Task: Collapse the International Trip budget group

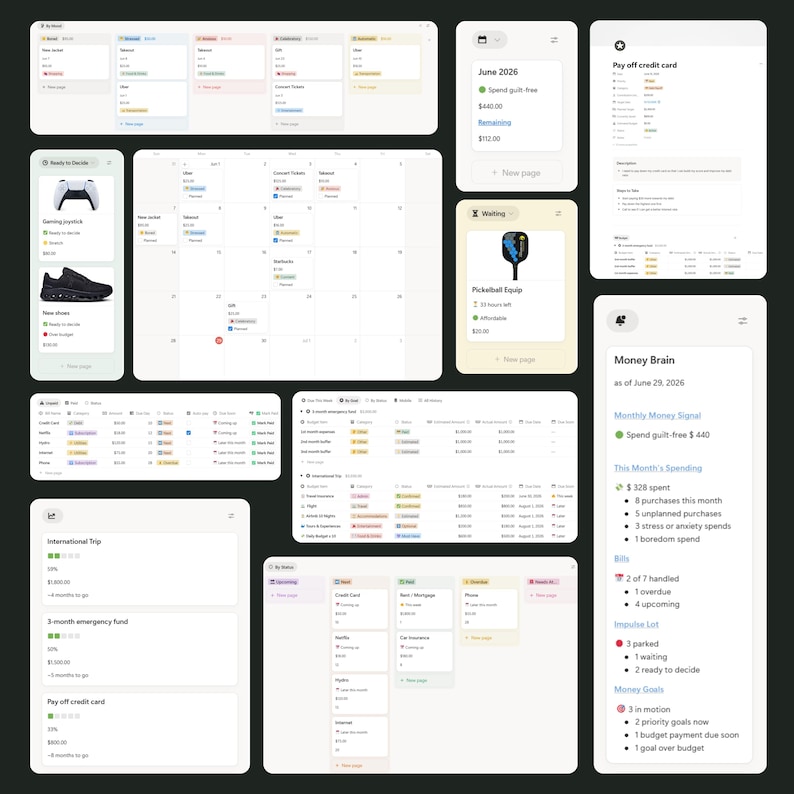Action: [x=302, y=476]
